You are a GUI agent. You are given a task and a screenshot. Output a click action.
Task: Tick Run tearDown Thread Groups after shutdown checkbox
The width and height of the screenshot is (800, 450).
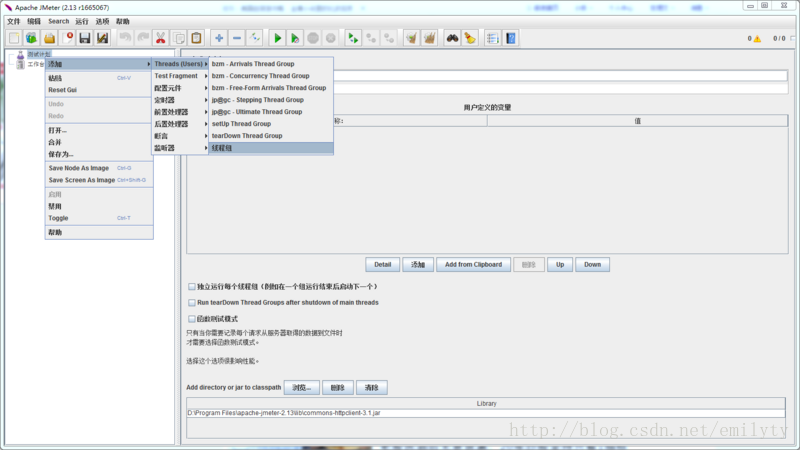click(192, 303)
